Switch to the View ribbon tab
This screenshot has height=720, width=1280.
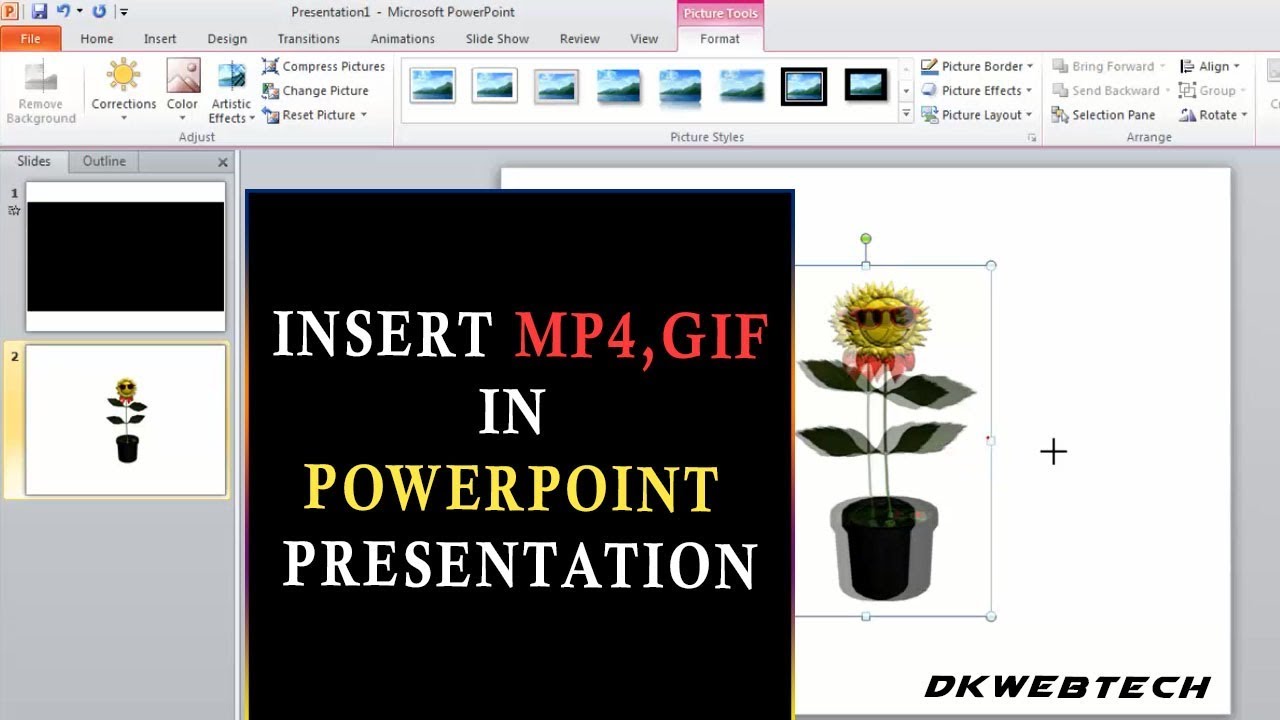[644, 39]
